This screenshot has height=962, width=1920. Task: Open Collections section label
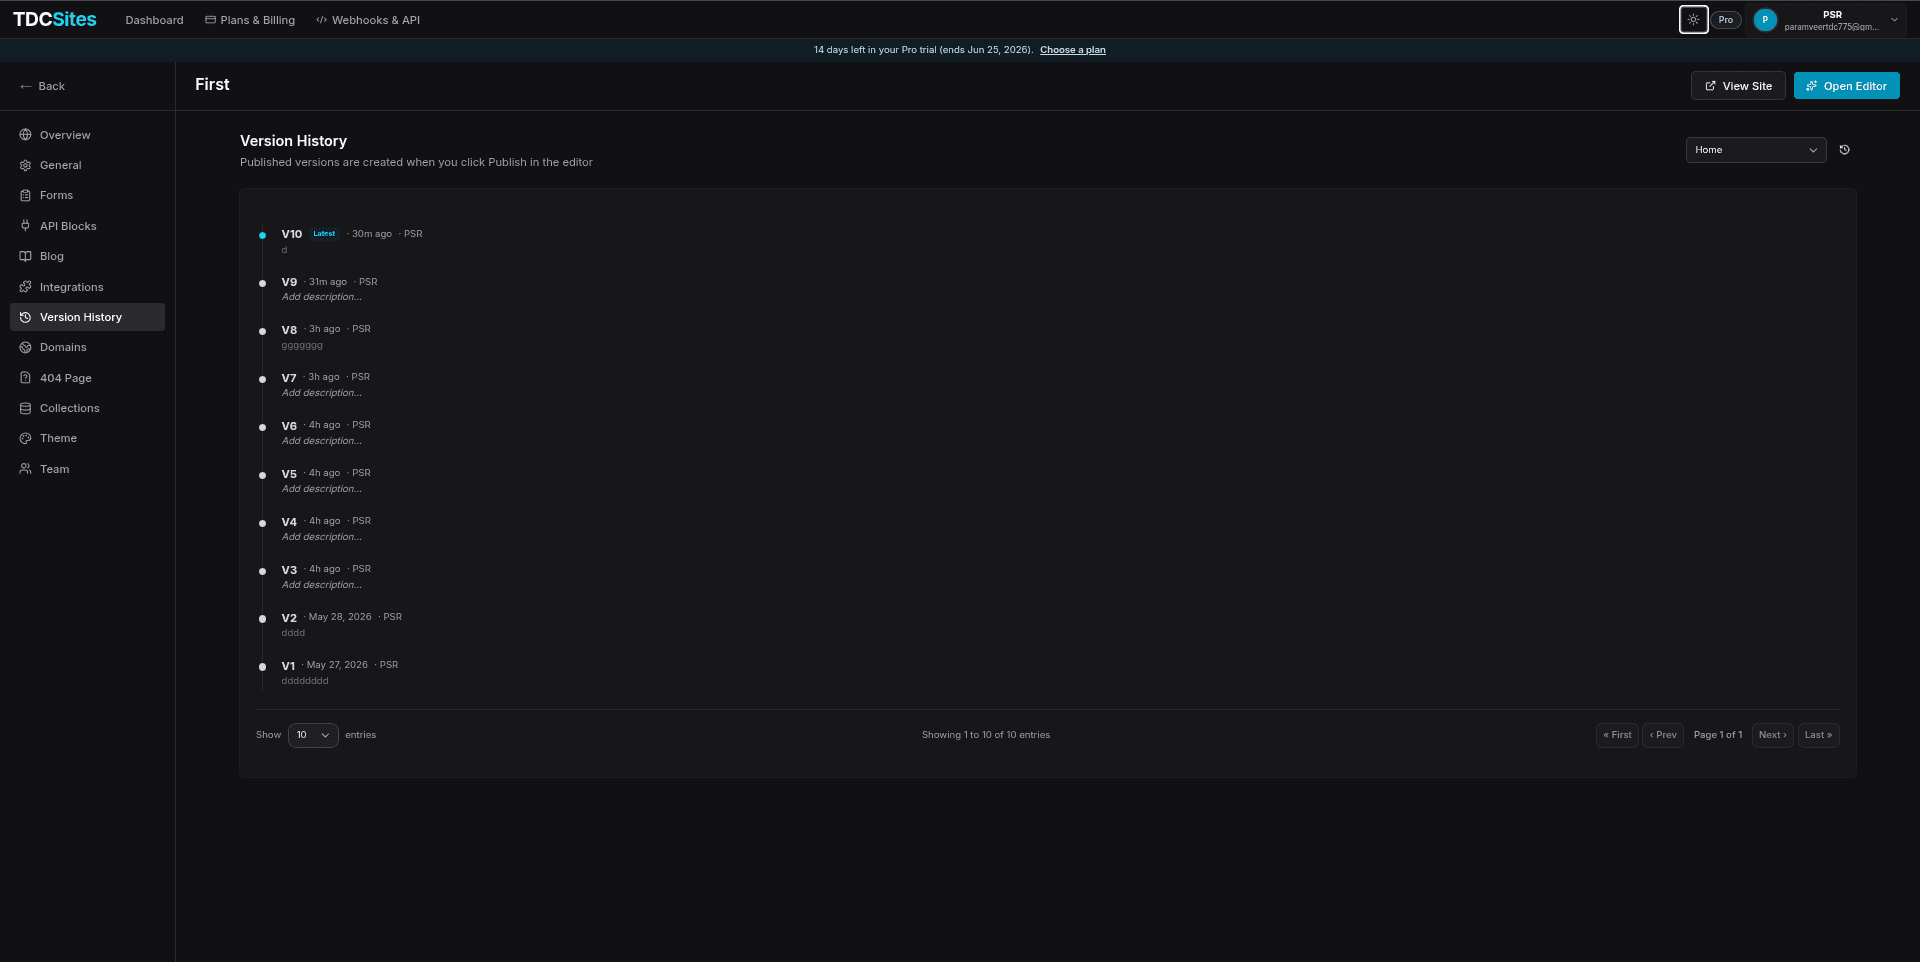[x=70, y=408]
